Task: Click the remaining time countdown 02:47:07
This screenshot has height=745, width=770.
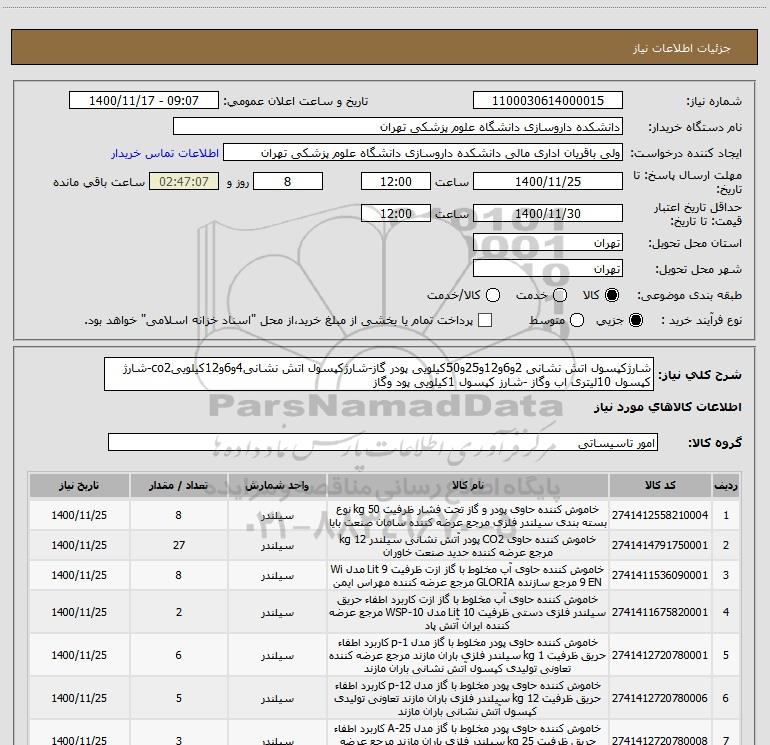Action: click(184, 181)
